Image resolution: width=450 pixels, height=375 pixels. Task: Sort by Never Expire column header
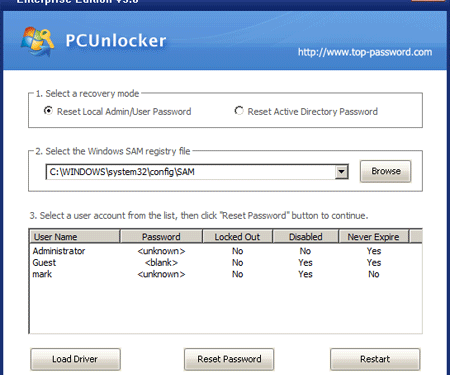pyautogui.click(x=373, y=237)
